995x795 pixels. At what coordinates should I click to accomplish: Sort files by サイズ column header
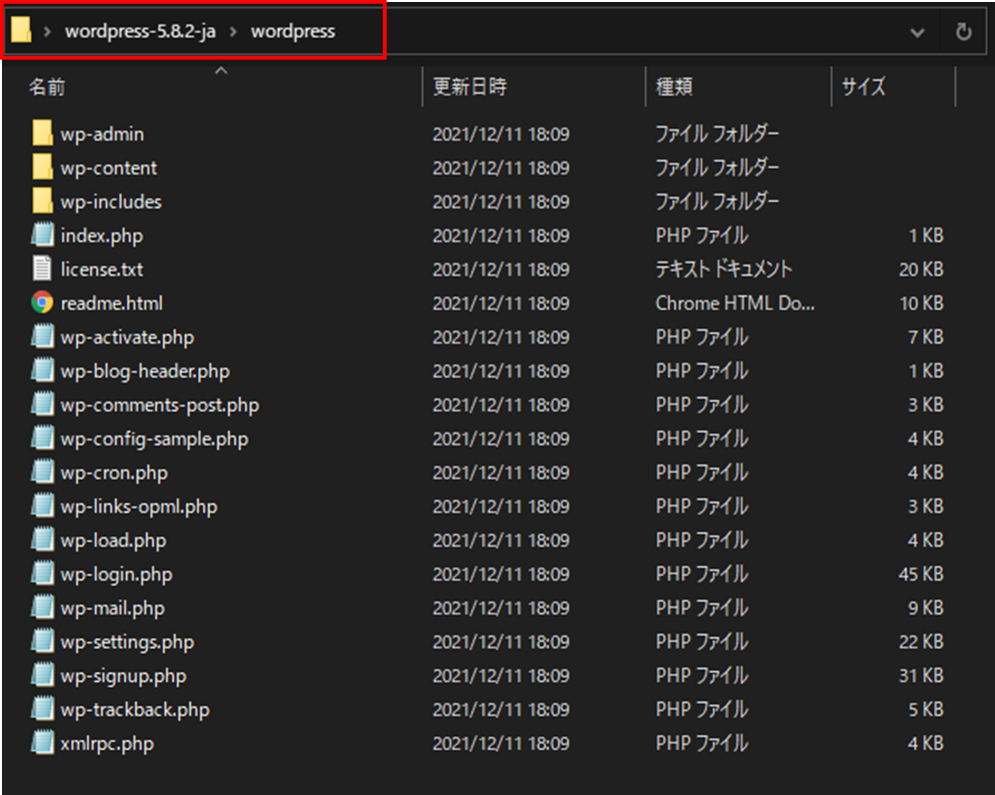point(863,88)
